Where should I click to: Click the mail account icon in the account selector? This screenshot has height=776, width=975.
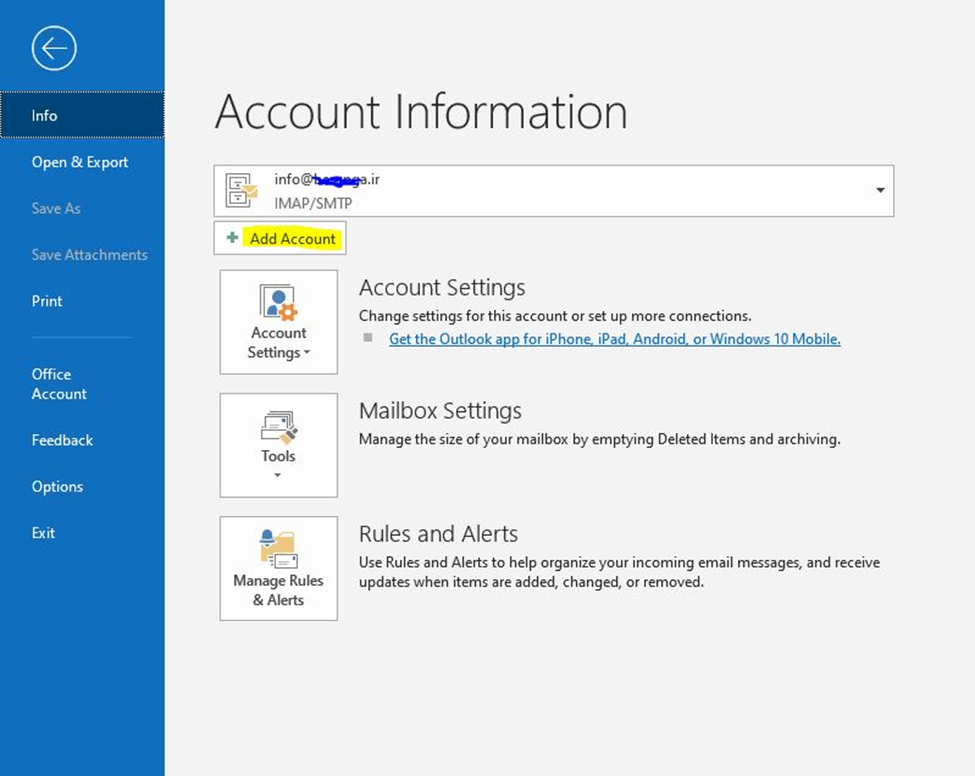click(241, 191)
